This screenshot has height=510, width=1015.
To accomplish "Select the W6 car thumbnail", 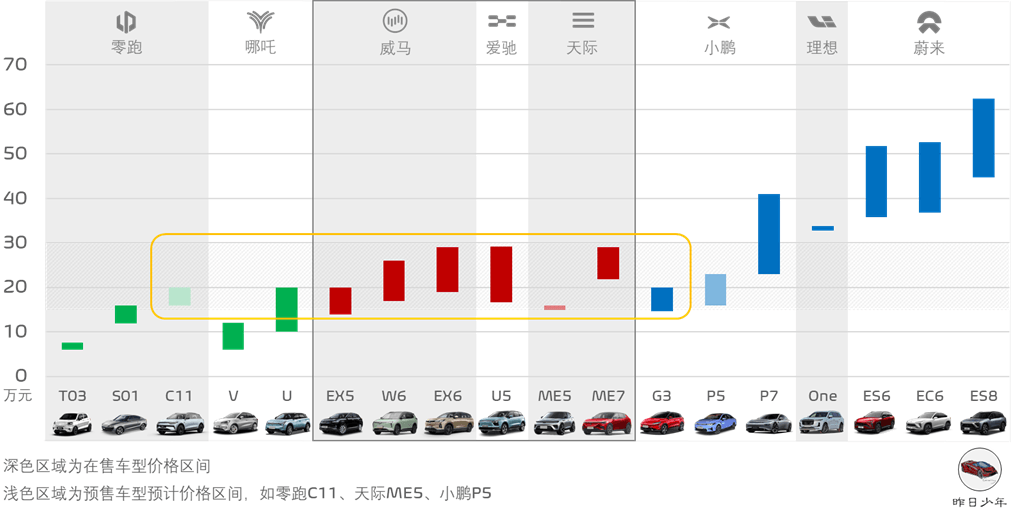I will coord(395,423).
